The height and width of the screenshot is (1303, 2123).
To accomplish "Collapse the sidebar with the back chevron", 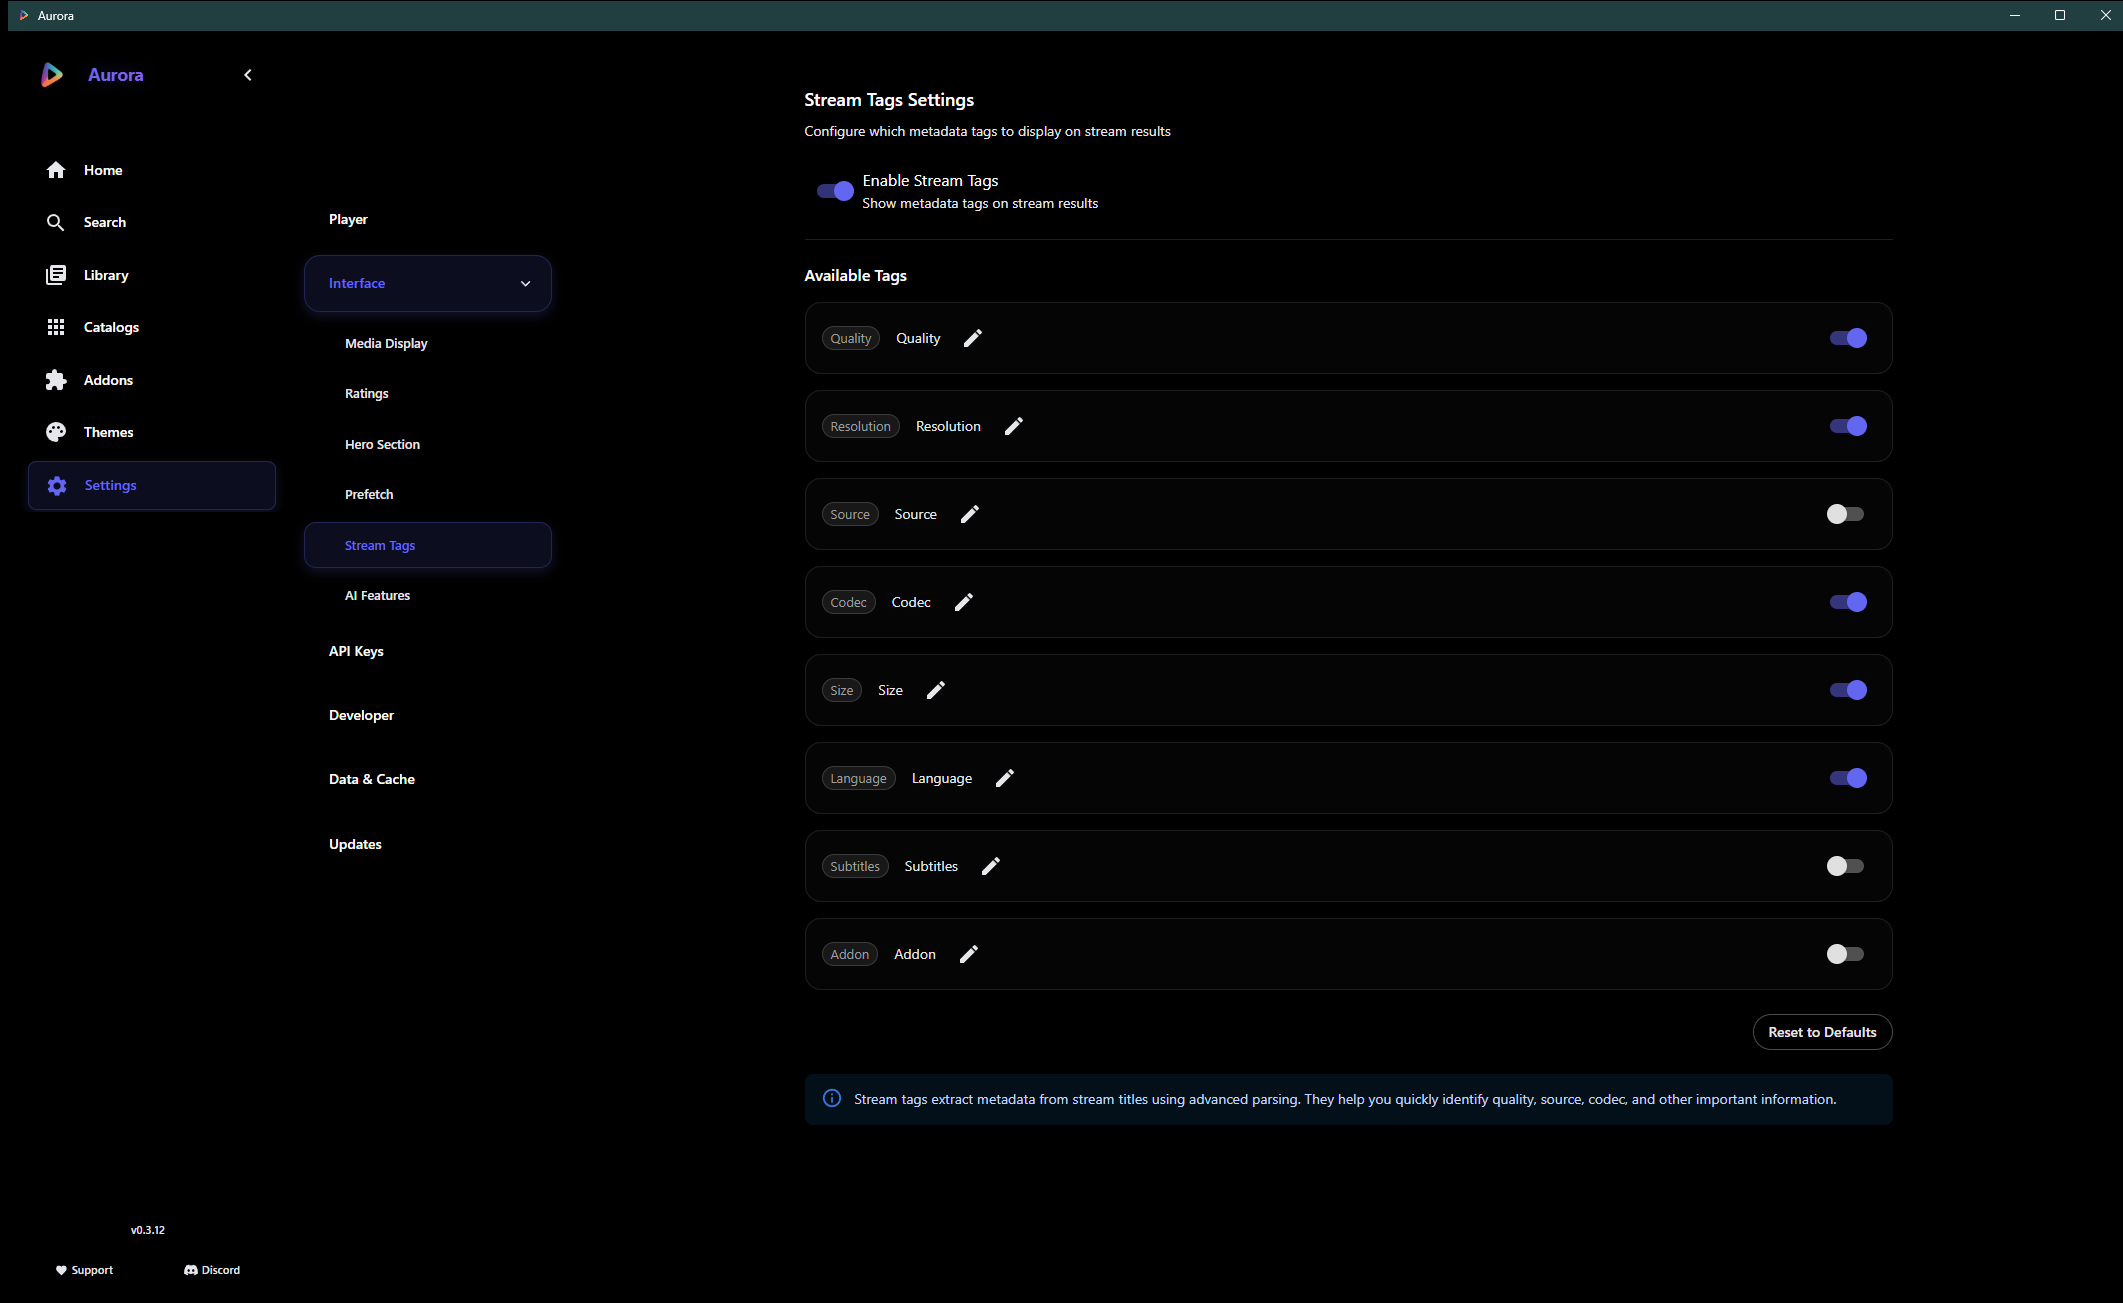I will (x=248, y=75).
